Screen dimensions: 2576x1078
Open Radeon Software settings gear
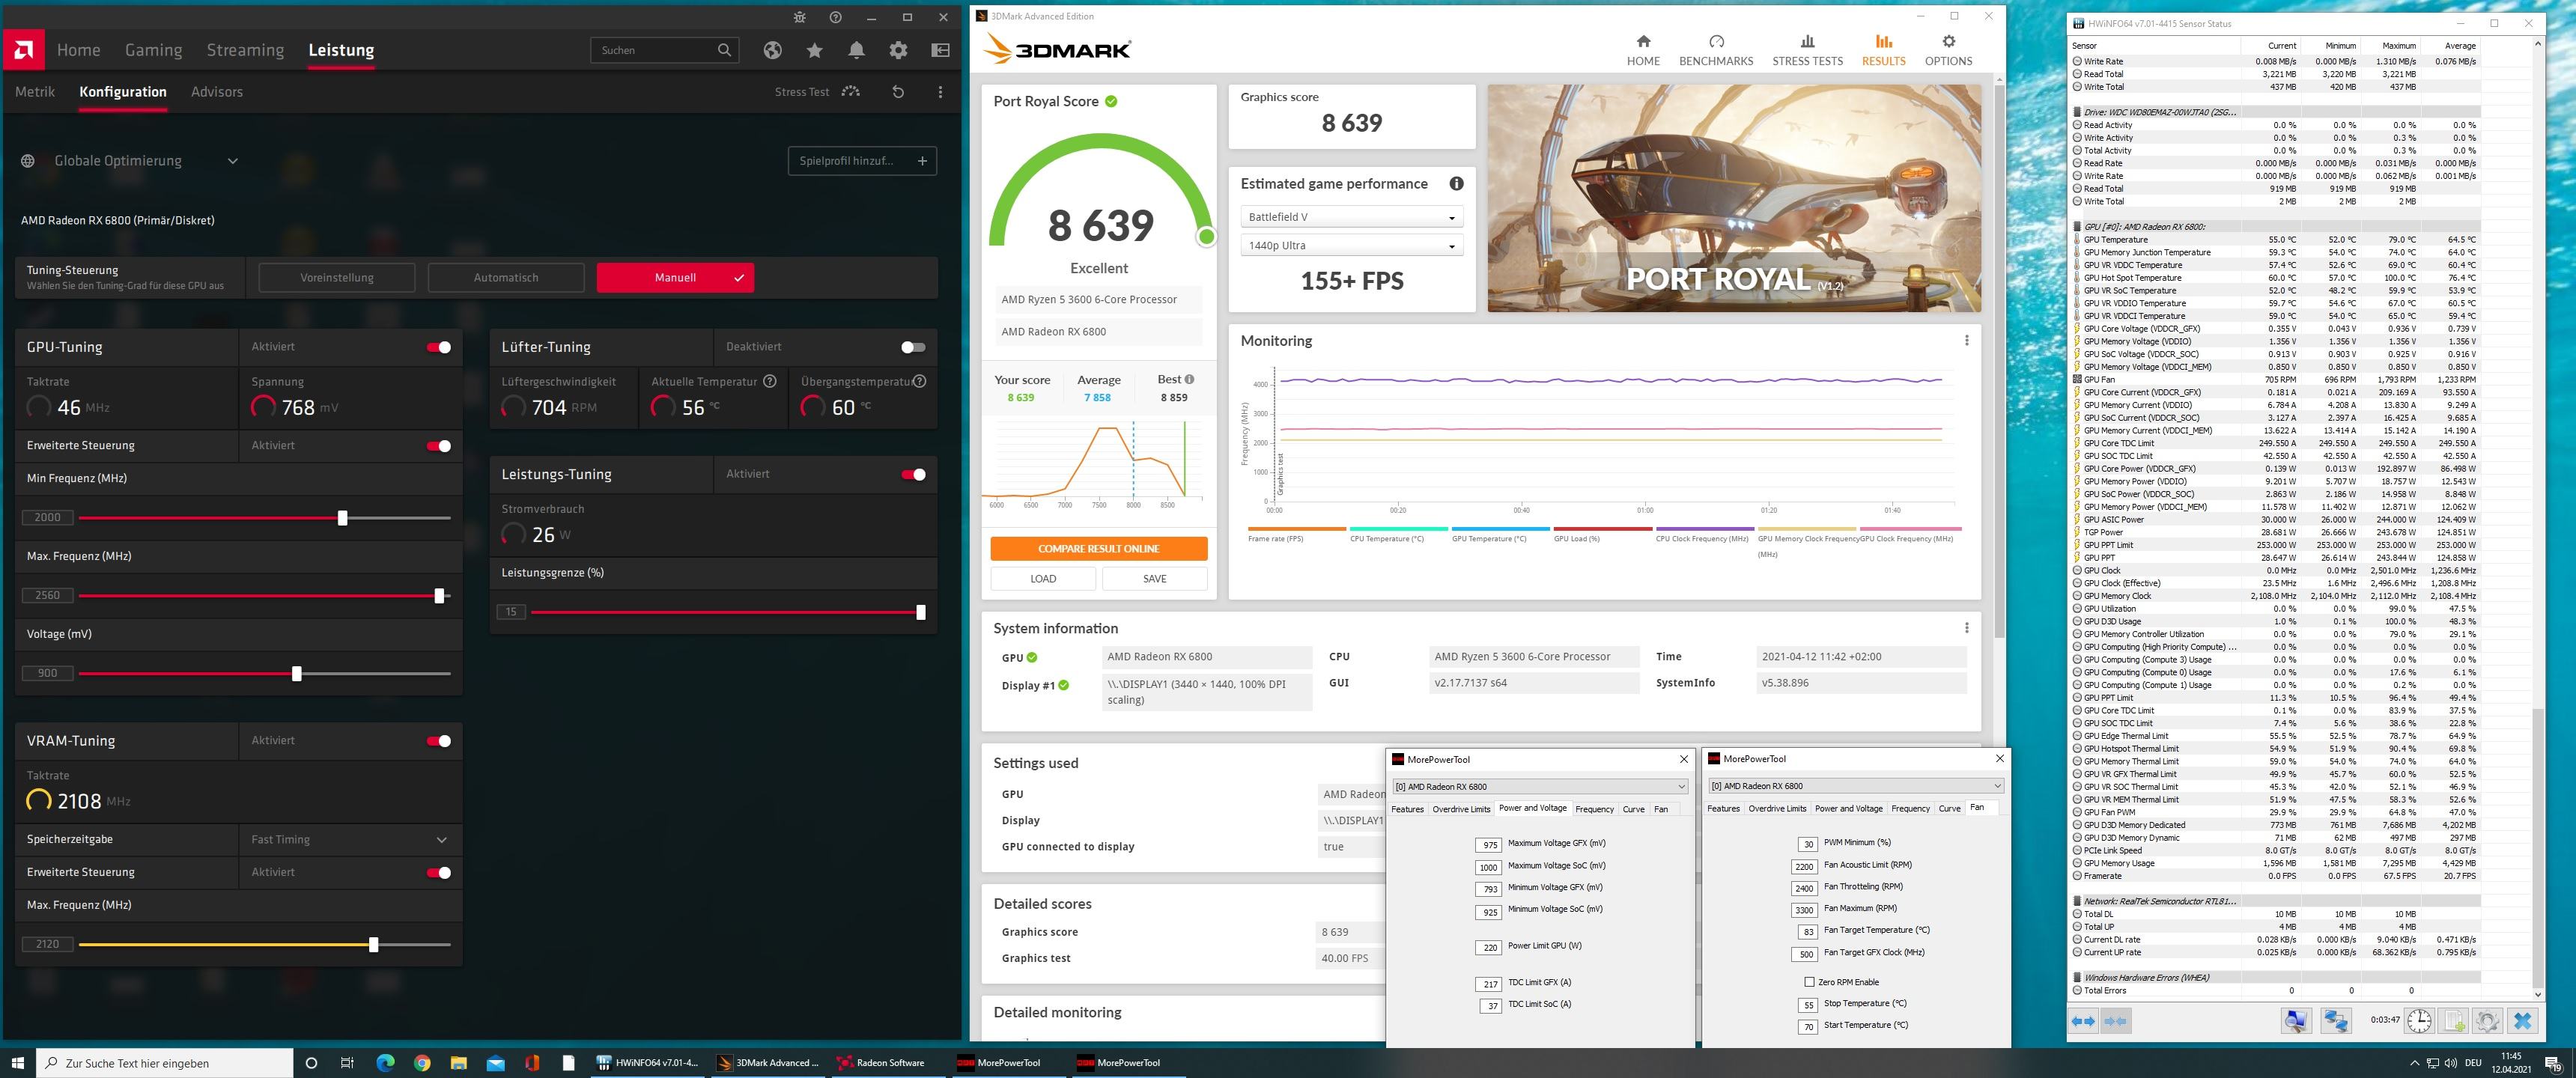point(899,50)
